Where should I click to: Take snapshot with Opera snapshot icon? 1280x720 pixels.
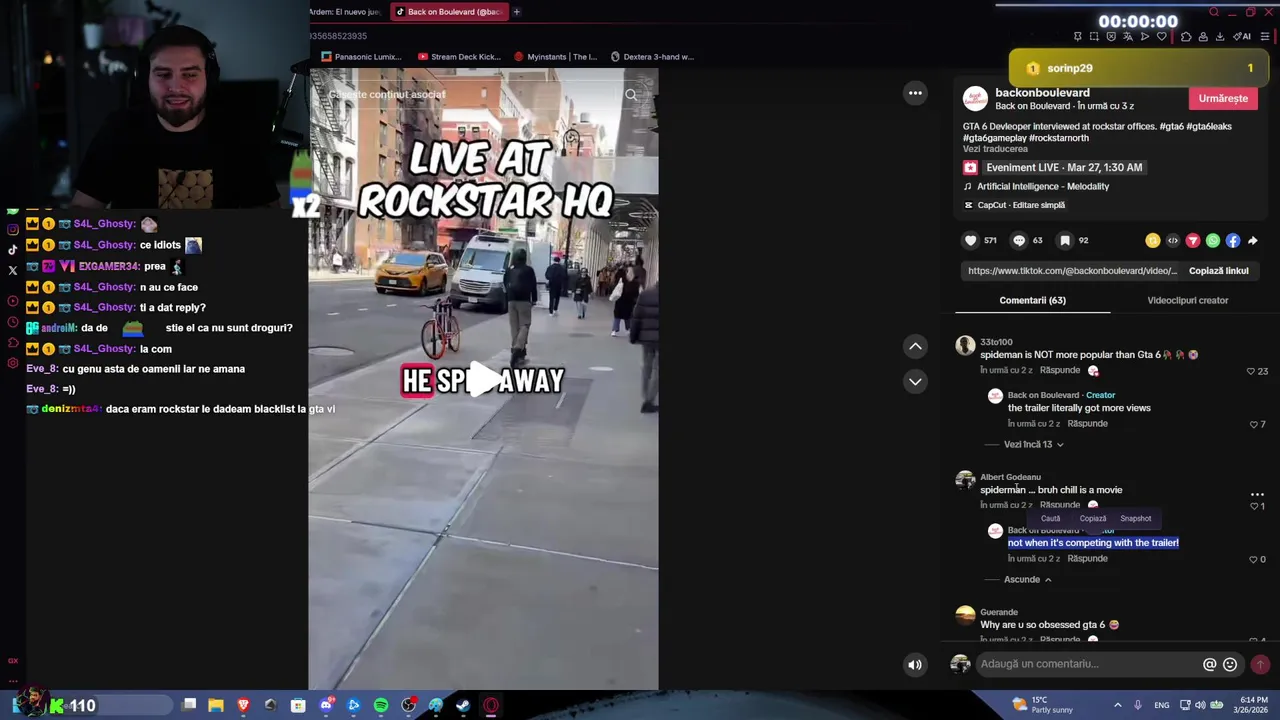point(1094,36)
